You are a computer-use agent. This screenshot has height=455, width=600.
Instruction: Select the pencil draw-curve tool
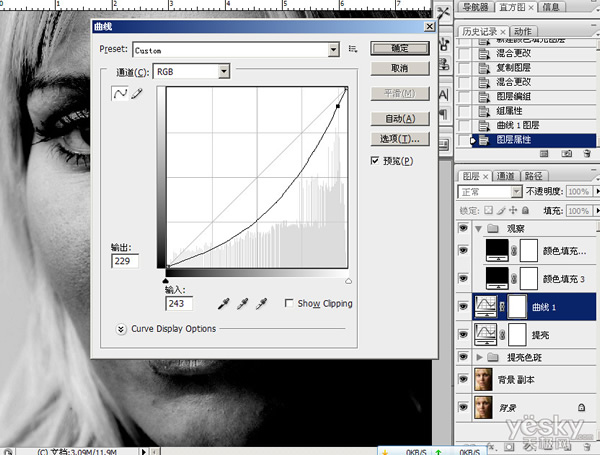point(137,93)
